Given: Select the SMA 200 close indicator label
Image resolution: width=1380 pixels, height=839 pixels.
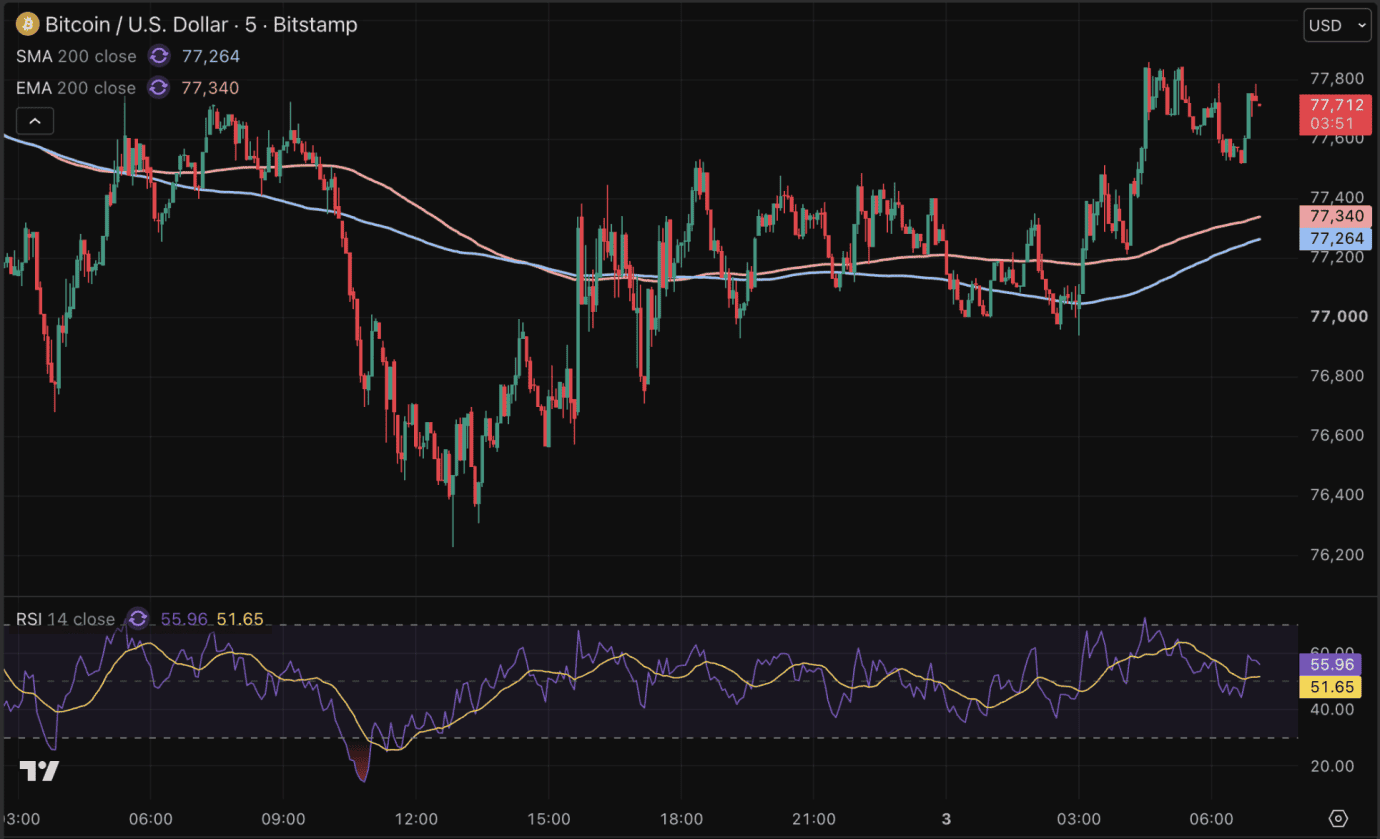Looking at the screenshot, I should (x=76, y=56).
